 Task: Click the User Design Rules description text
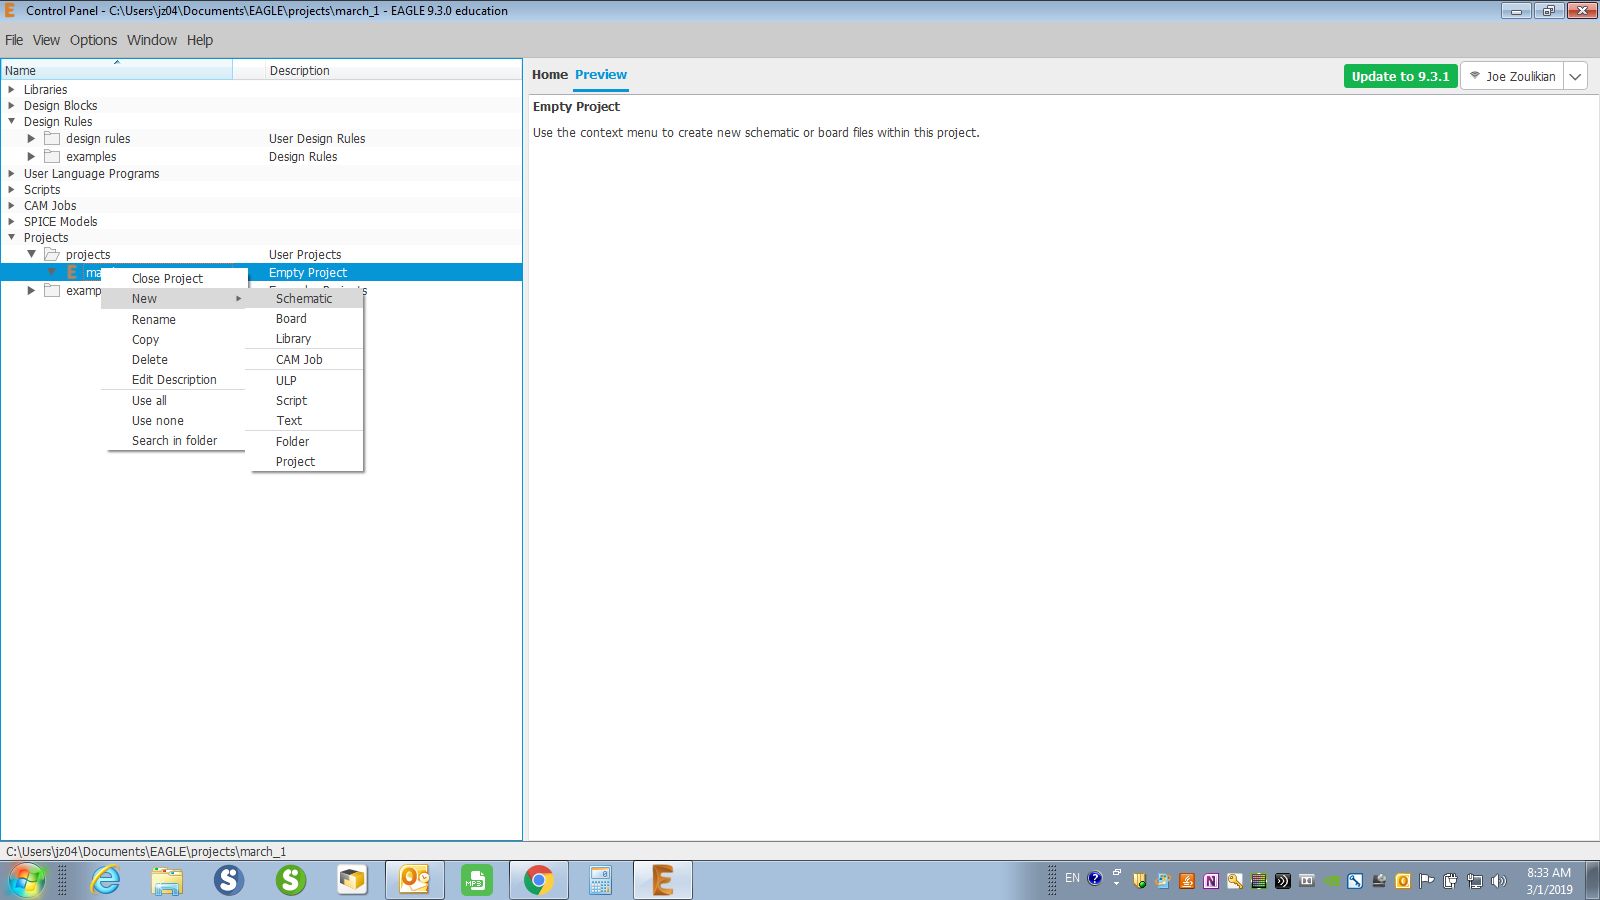pos(317,139)
